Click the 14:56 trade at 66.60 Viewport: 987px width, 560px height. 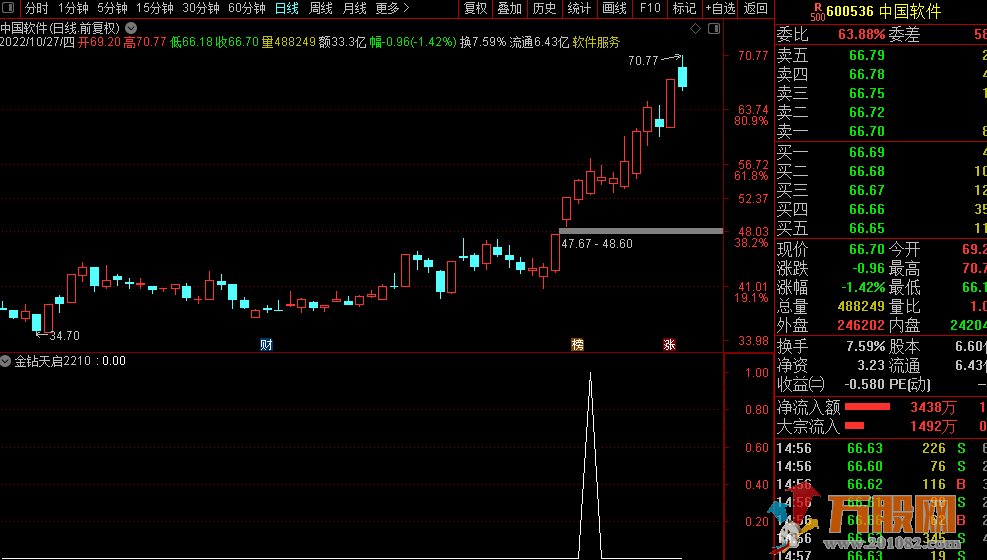(881, 466)
